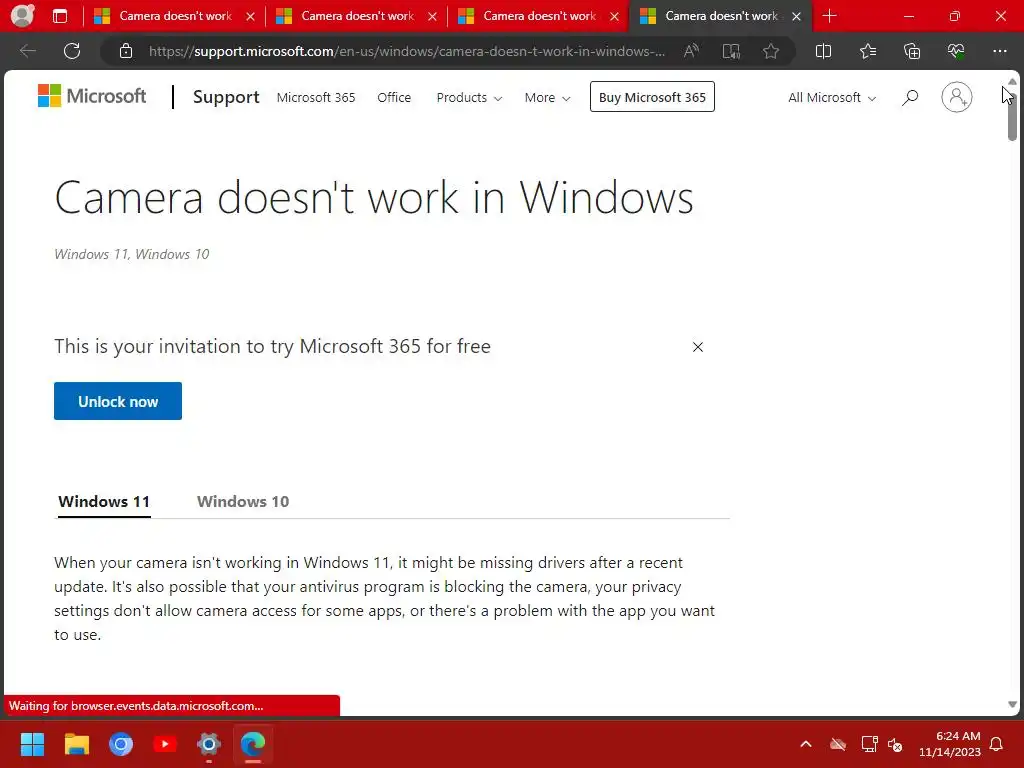
Task: Show hidden system tray icons
Action: pyautogui.click(x=806, y=744)
